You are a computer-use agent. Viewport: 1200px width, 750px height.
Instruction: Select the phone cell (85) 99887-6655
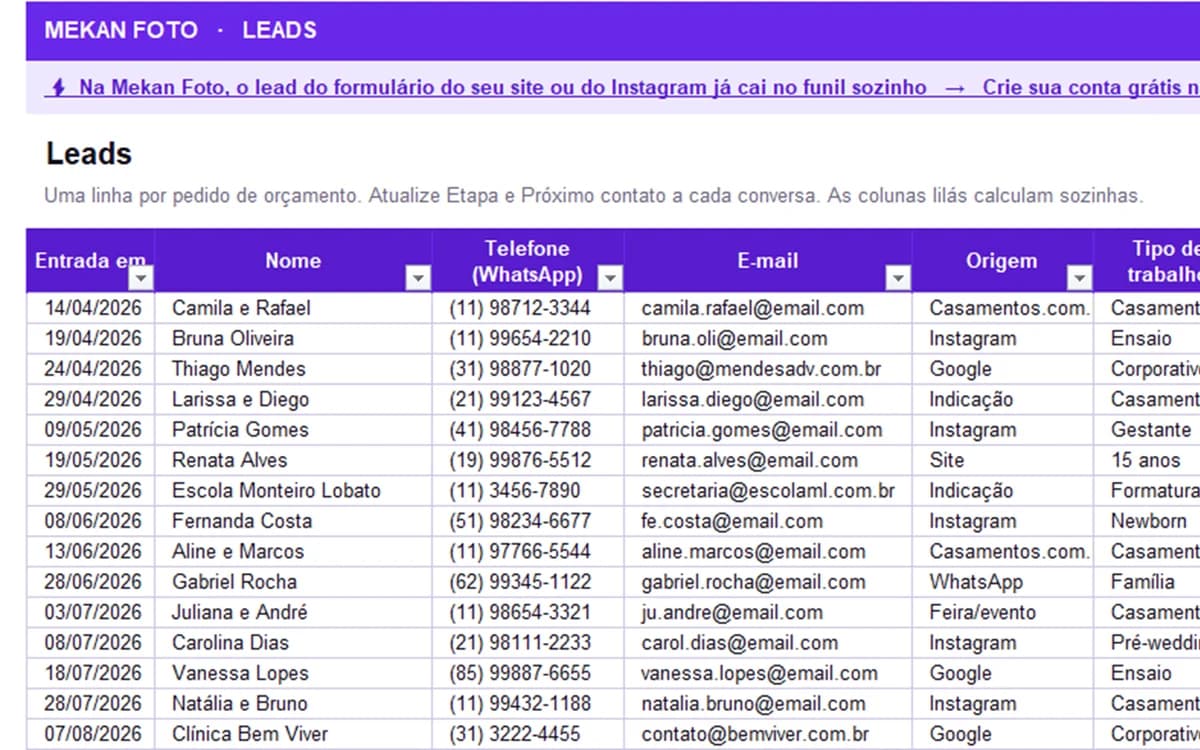(x=528, y=673)
